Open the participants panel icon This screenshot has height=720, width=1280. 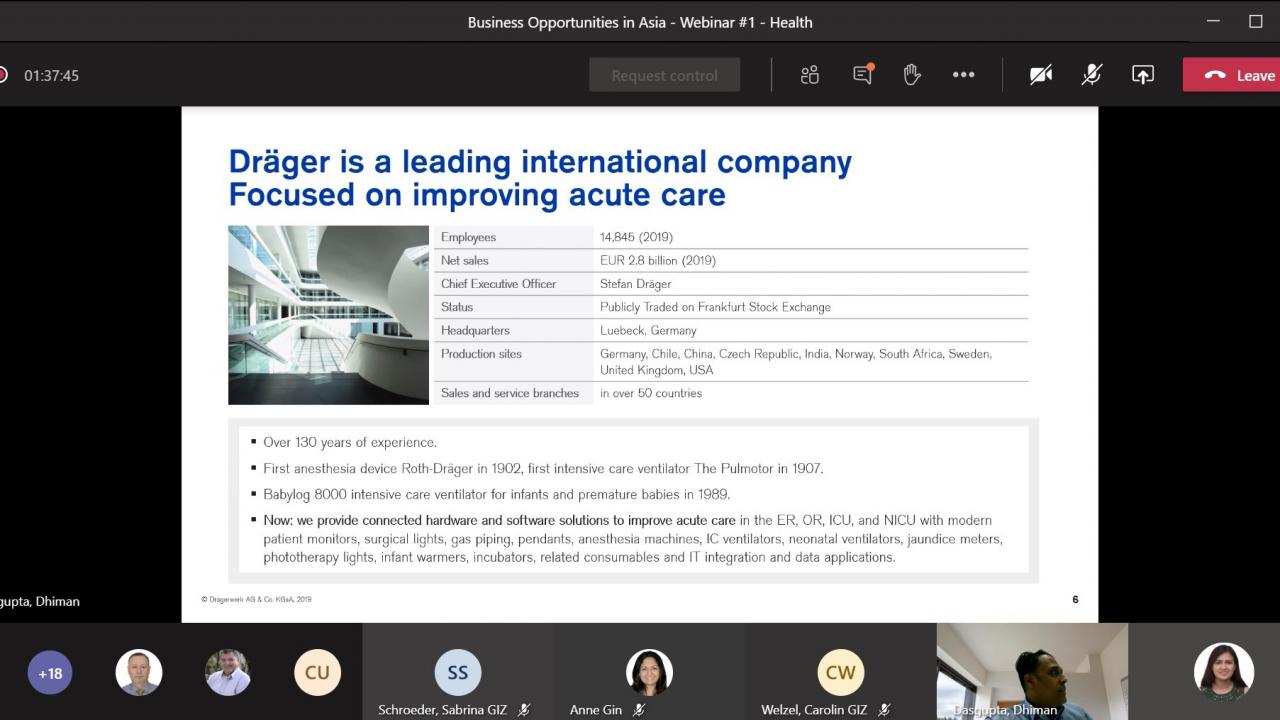[x=810, y=75]
